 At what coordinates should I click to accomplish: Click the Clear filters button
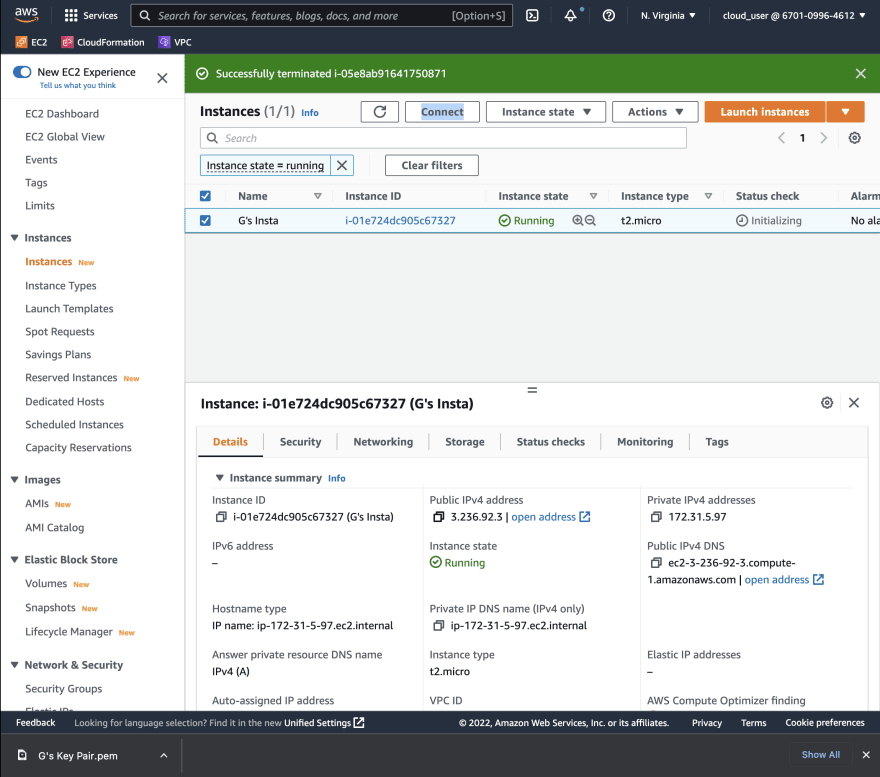[x=432, y=165]
